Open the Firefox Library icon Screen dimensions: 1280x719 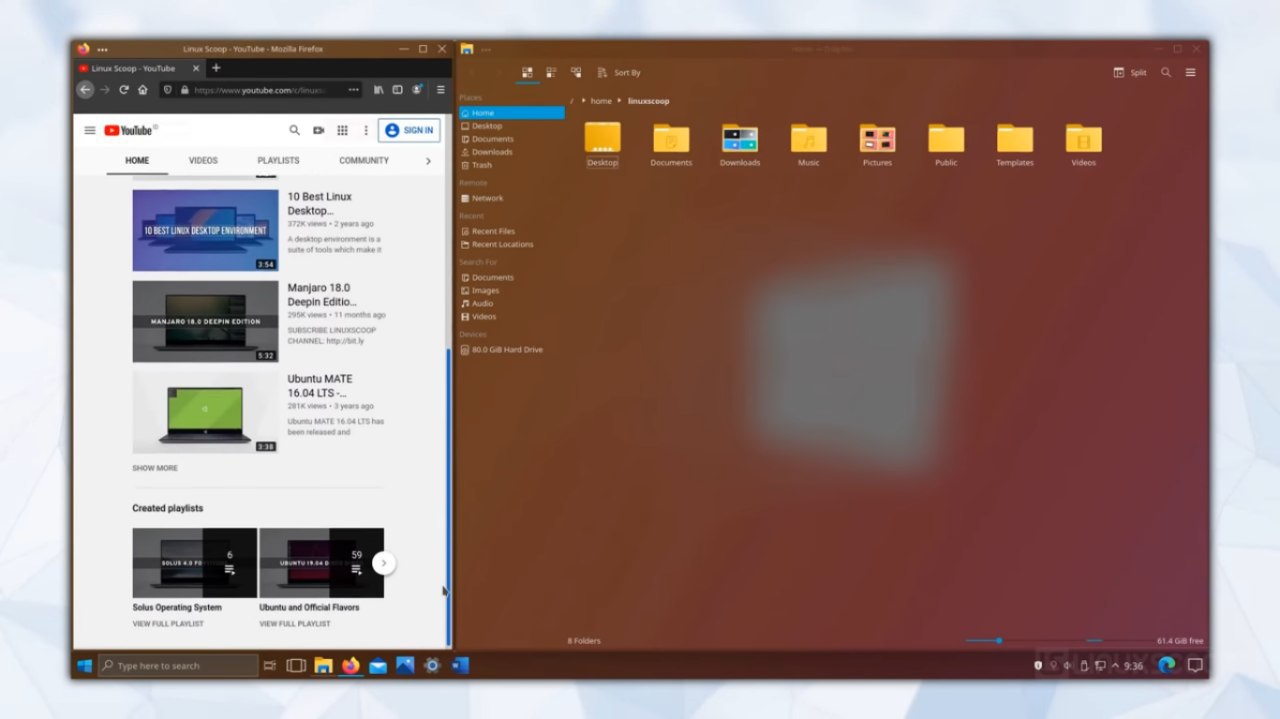[x=379, y=90]
